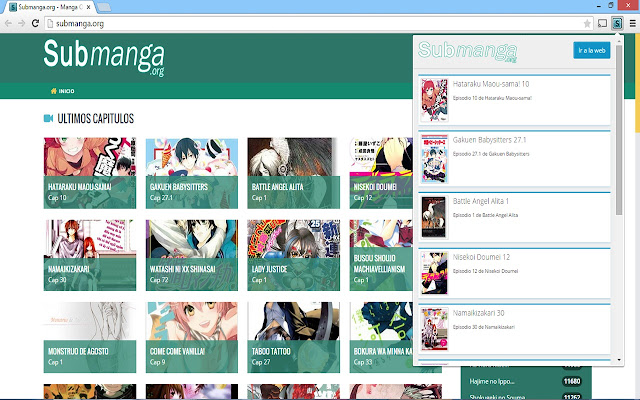640x400 pixels.
Task: Open Lady Justice Cap 1 card
Action: pyautogui.click(x=293, y=255)
